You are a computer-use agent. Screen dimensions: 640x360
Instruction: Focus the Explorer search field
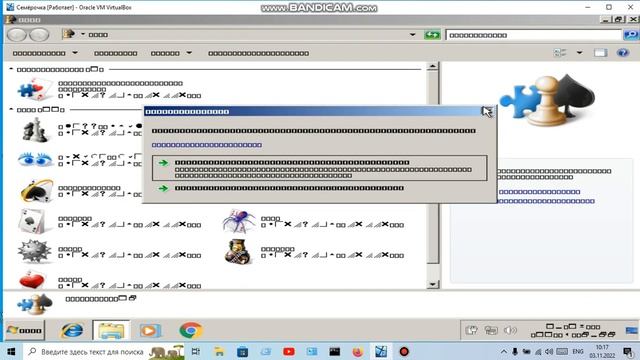(x=533, y=35)
